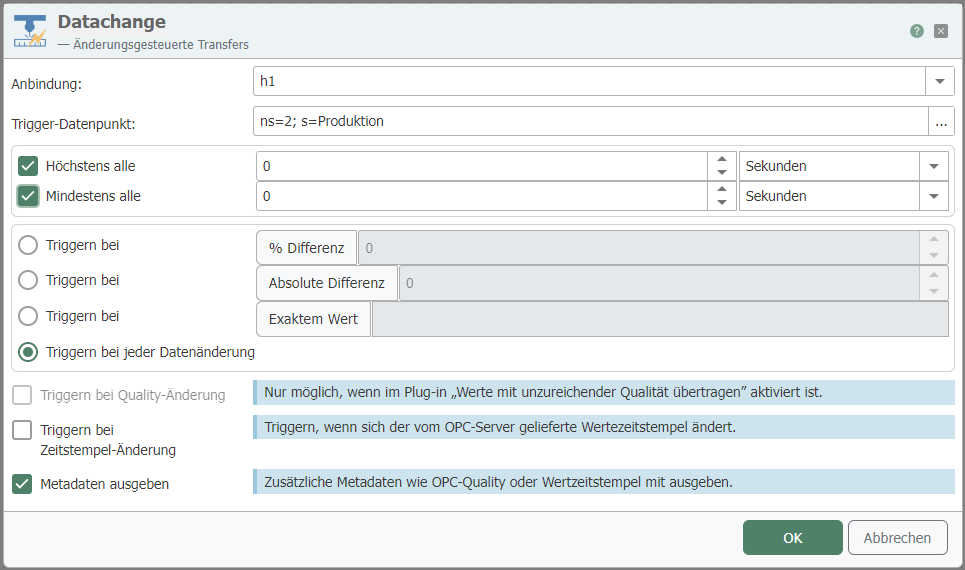Select Triggern bei Exaktem Wert radio button
This screenshot has height=570, width=965.
tap(29, 317)
